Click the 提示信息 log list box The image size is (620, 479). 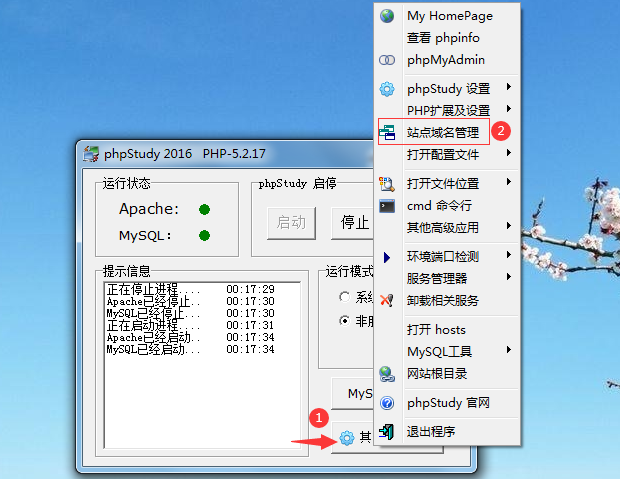click(202, 365)
